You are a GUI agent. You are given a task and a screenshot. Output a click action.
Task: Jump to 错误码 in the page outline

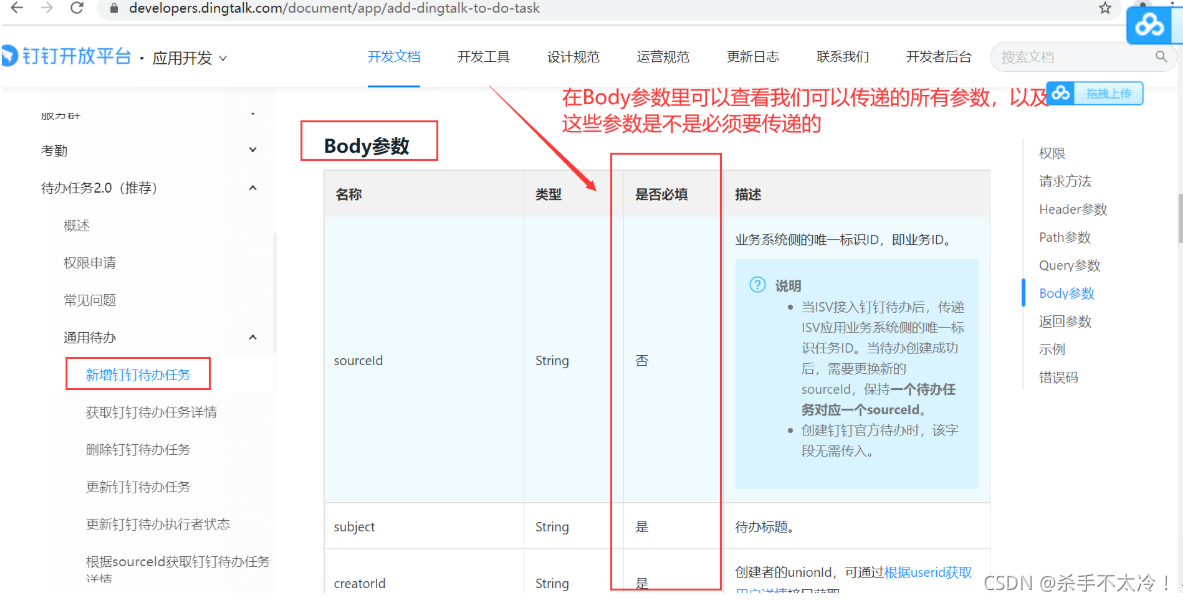[1059, 377]
